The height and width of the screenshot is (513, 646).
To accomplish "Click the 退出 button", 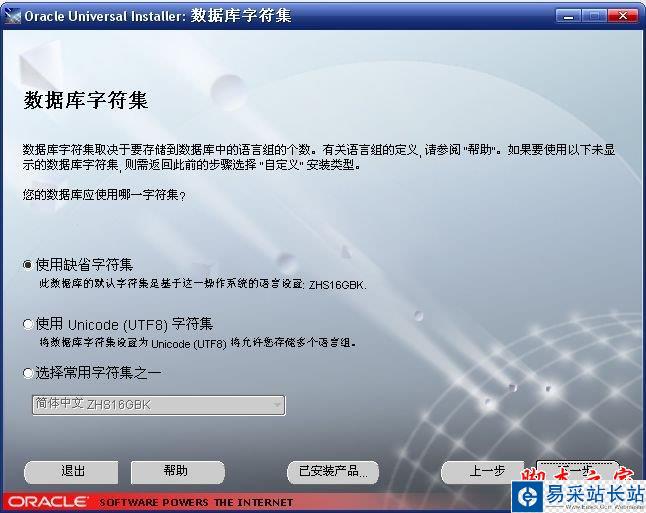I will point(71,472).
